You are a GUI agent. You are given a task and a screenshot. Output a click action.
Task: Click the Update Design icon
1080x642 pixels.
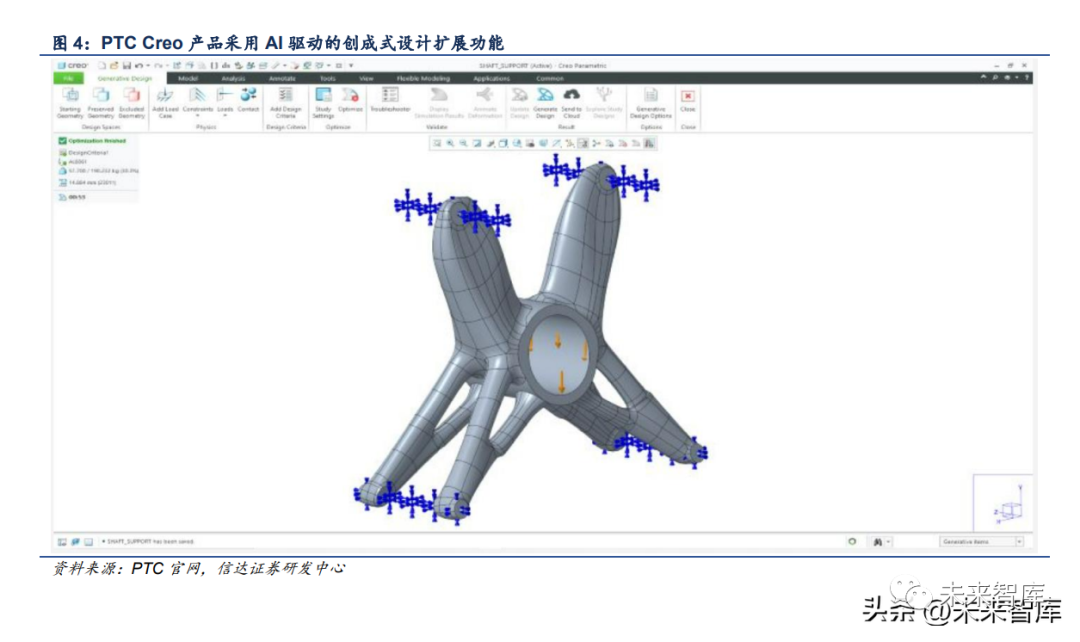(x=519, y=95)
